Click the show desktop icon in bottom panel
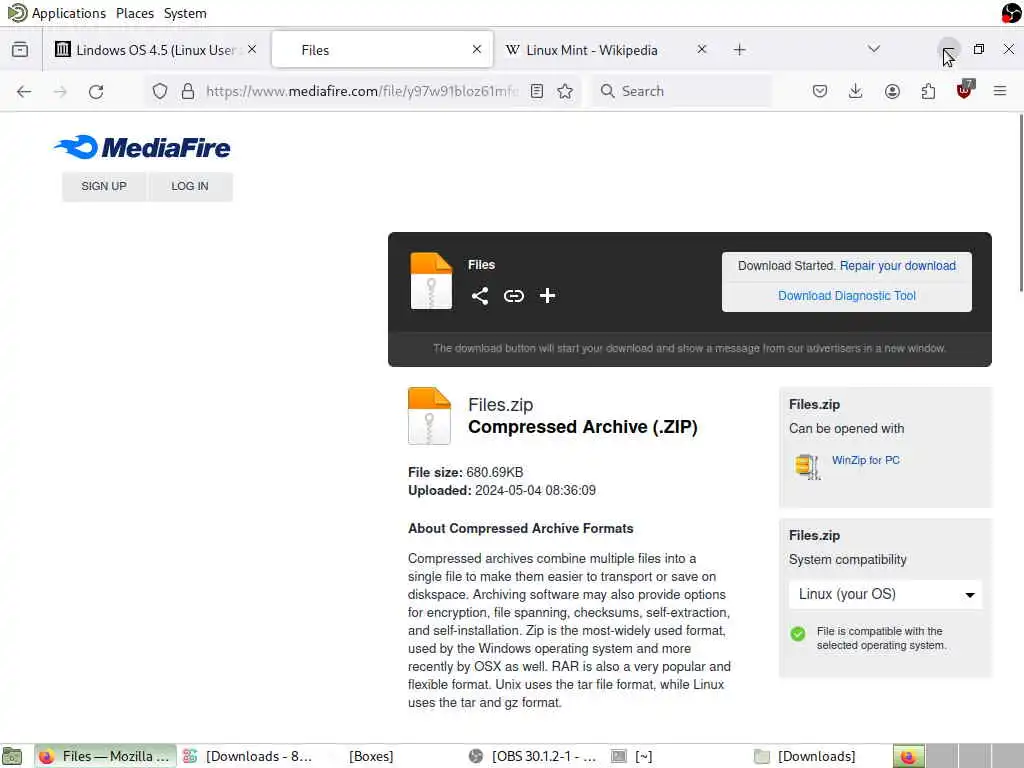 12,756
